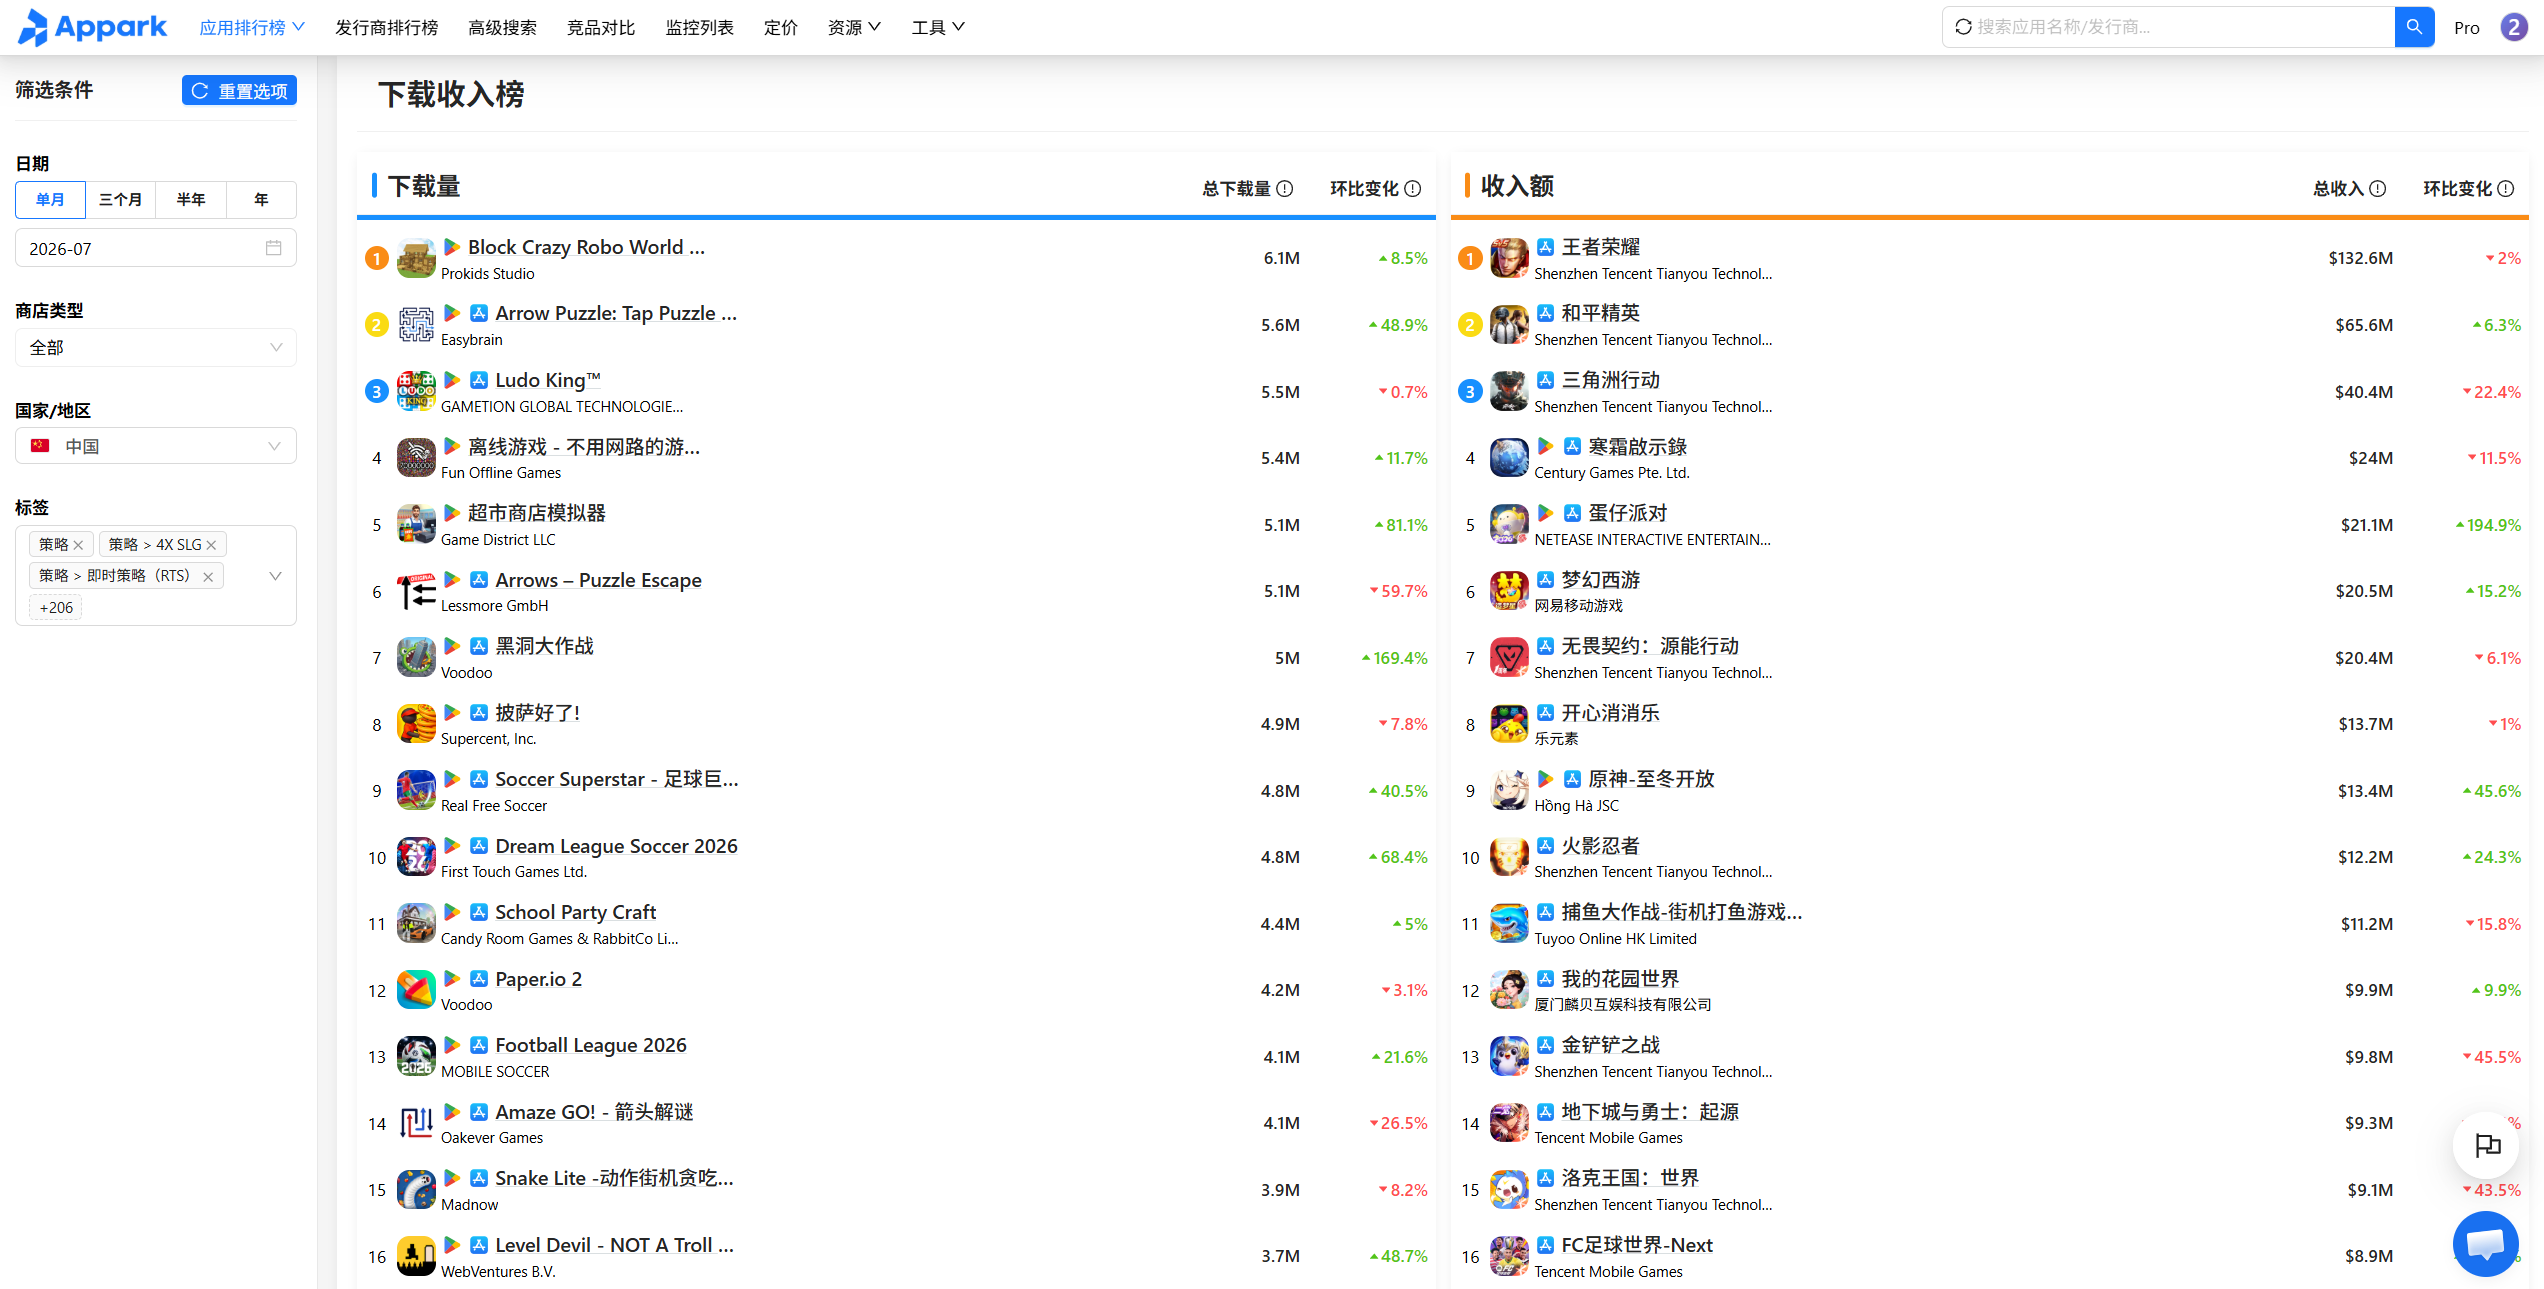Click Google Play icon for 寒霜啟示錄
This screenshot has height=1289, width=2544.
tap(1545, 446)
